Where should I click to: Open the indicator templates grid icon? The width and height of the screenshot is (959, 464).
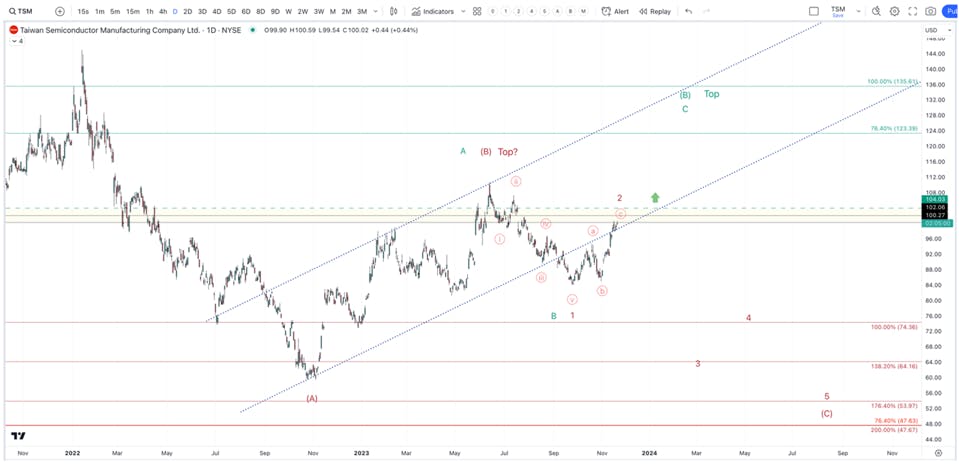(x=477, y=11)
